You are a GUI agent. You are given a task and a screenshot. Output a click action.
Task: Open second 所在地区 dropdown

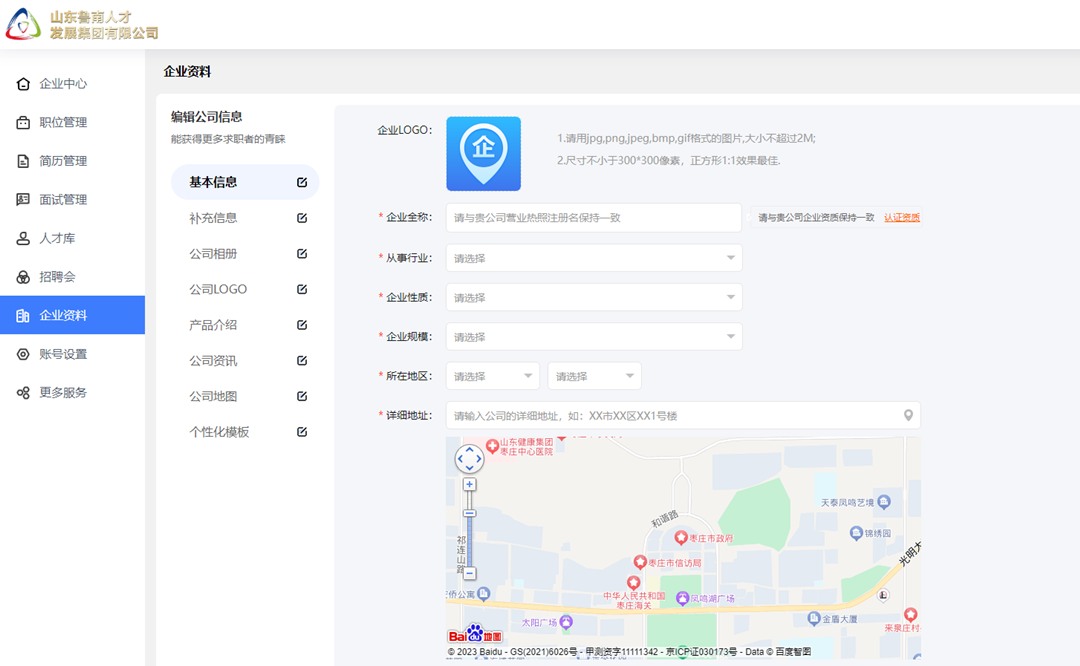(594, 376)
